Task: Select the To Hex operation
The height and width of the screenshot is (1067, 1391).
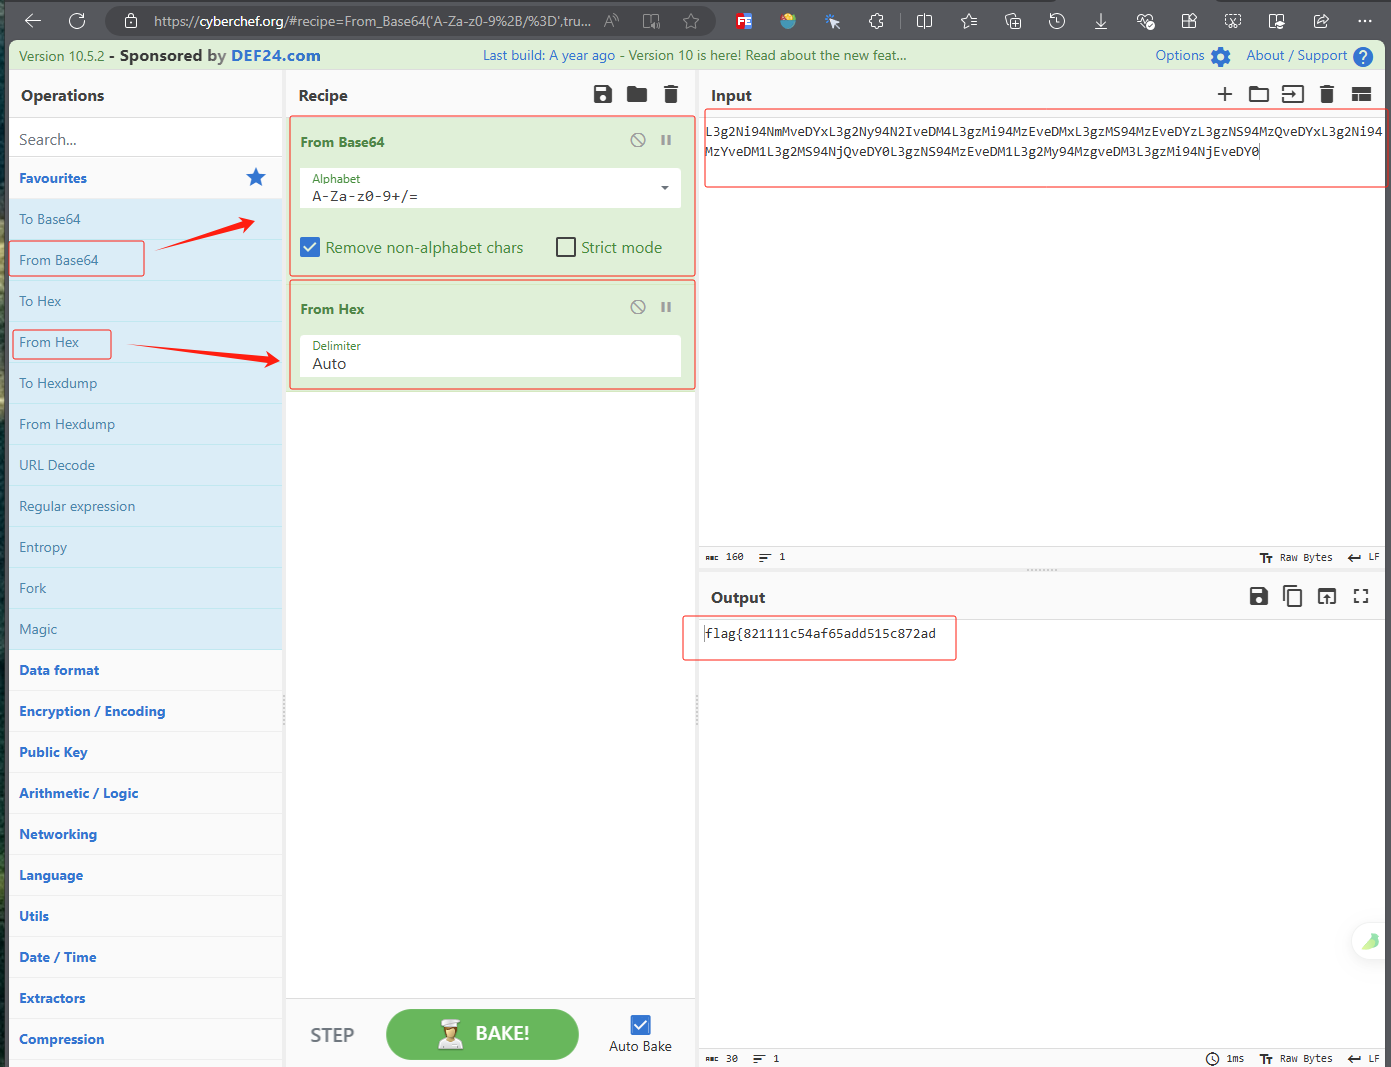Action: pyautogui.click(x=146, y=301)
